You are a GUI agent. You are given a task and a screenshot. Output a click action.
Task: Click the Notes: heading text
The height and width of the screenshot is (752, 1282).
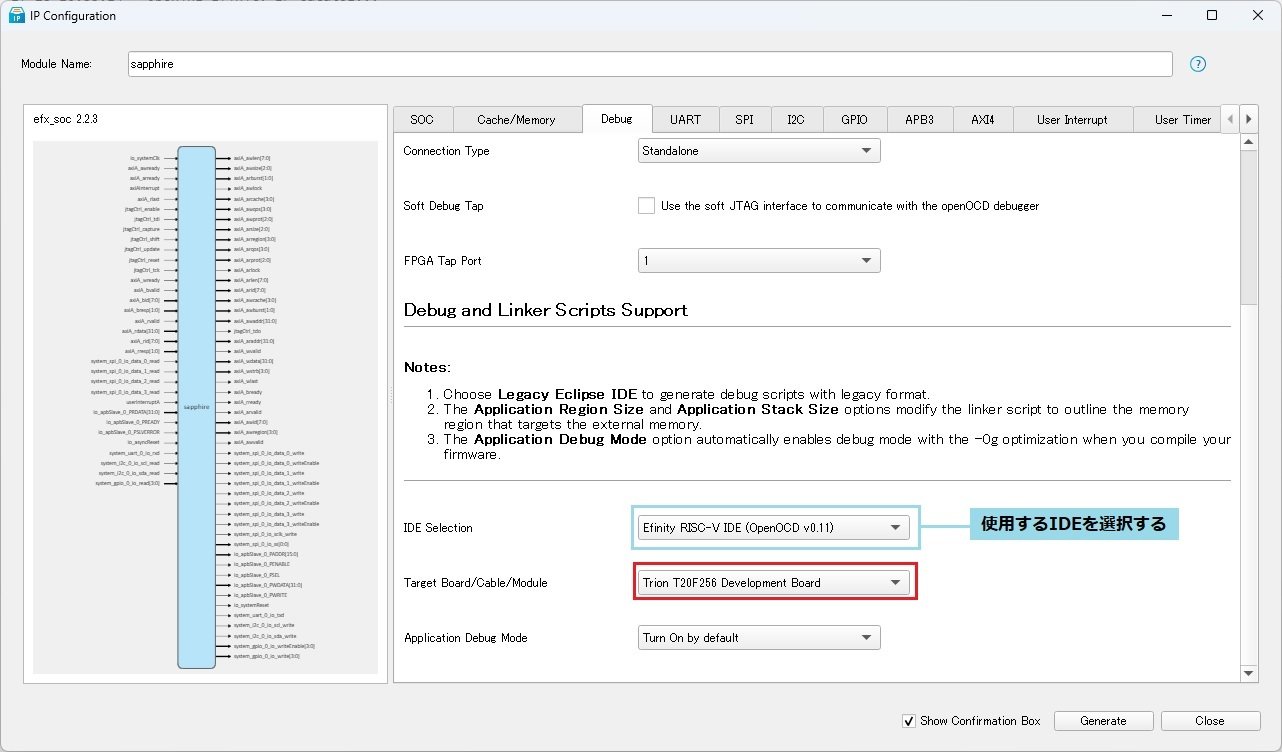coord(427,368)
